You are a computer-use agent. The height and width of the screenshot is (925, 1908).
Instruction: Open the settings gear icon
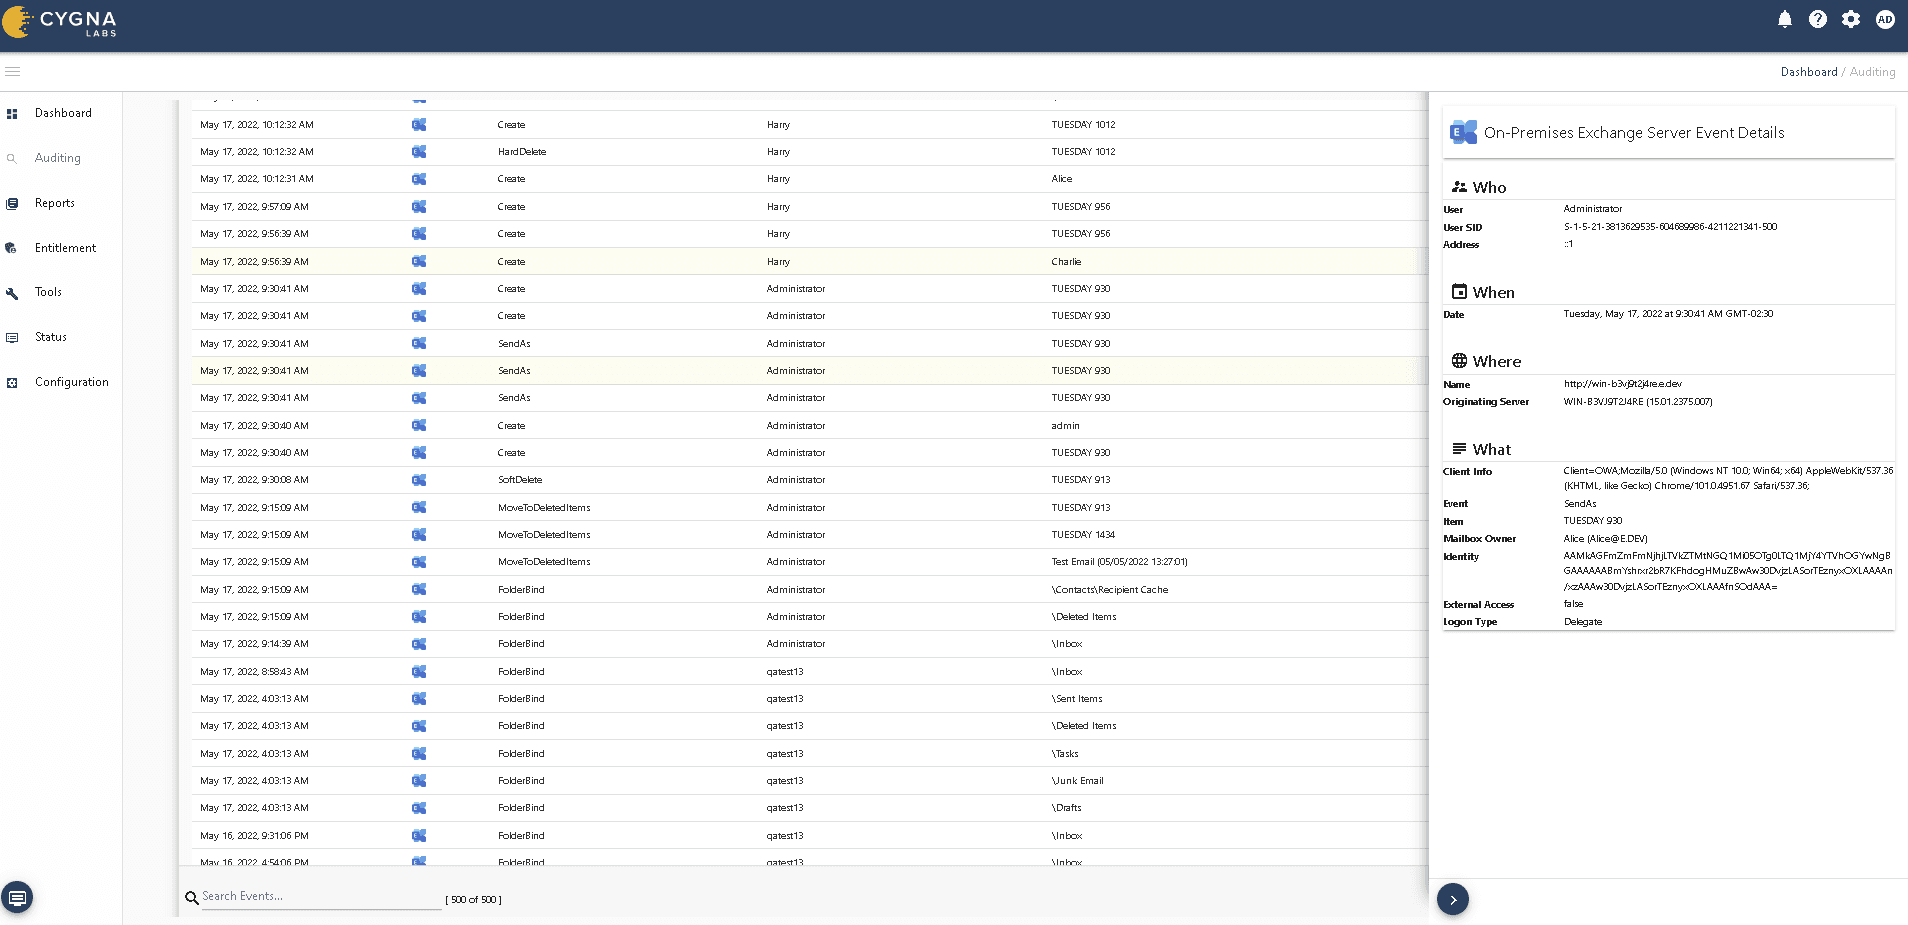coord(1851,19)
